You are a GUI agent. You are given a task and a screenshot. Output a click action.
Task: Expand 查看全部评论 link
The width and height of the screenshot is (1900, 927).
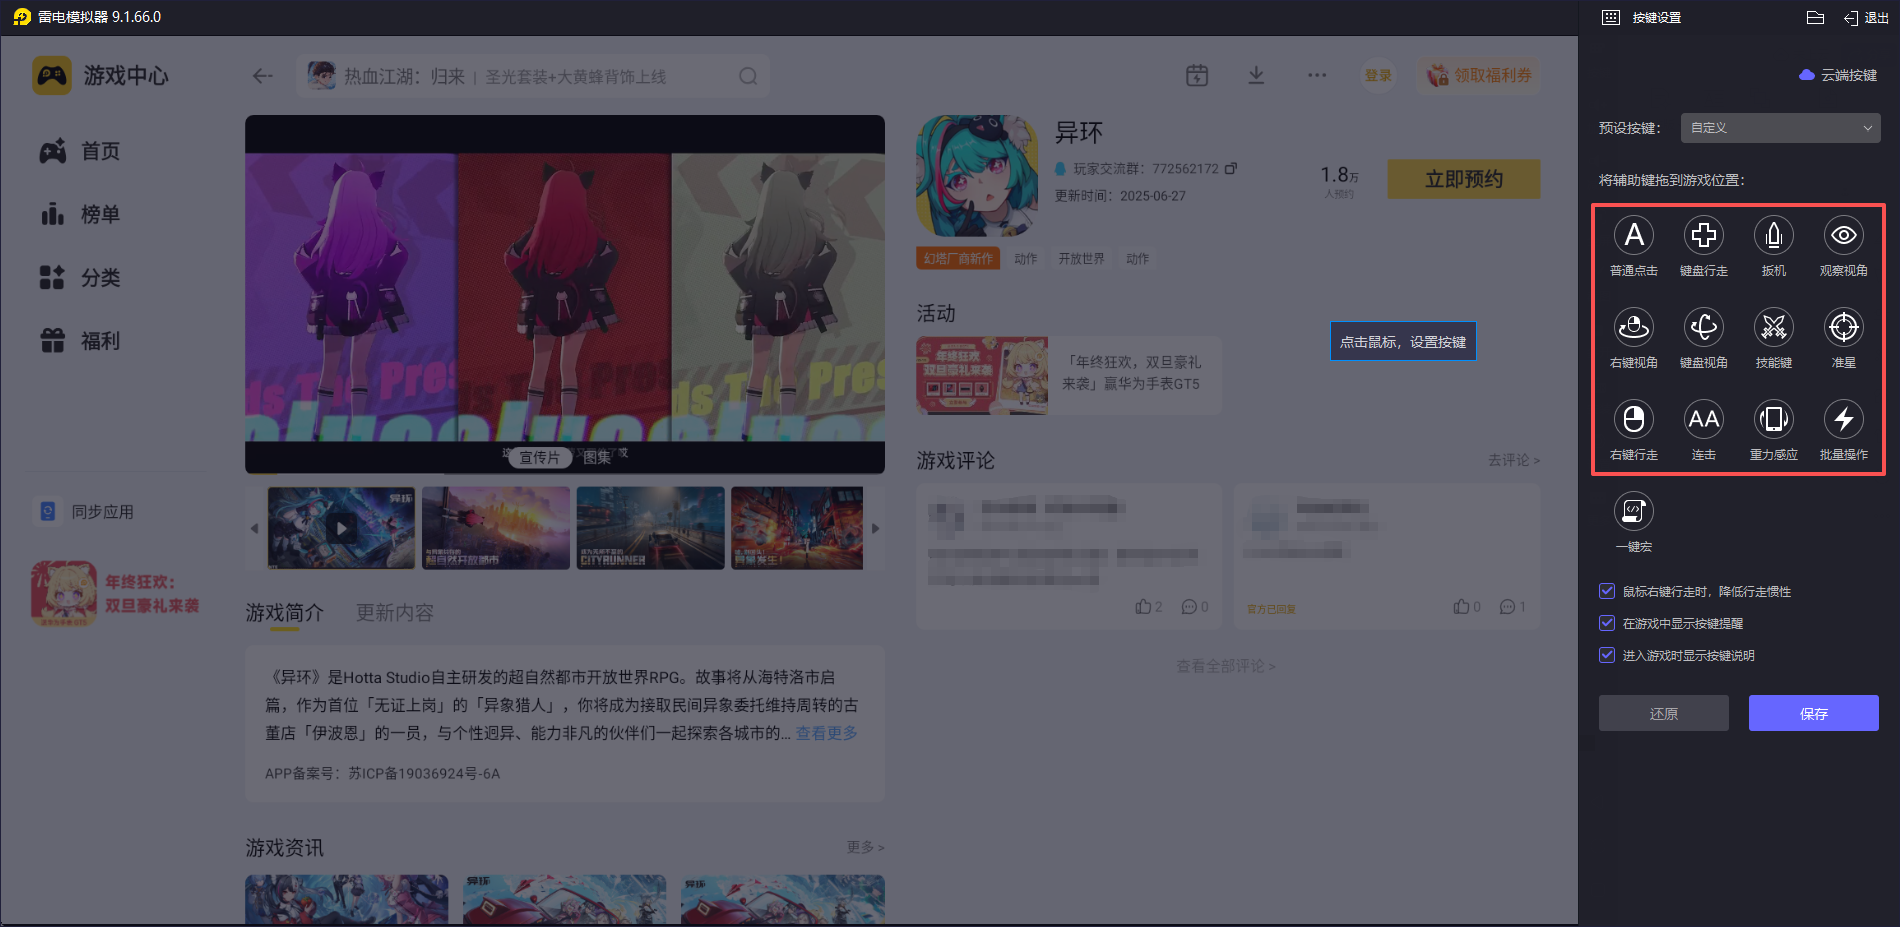tap(1226, 666)
